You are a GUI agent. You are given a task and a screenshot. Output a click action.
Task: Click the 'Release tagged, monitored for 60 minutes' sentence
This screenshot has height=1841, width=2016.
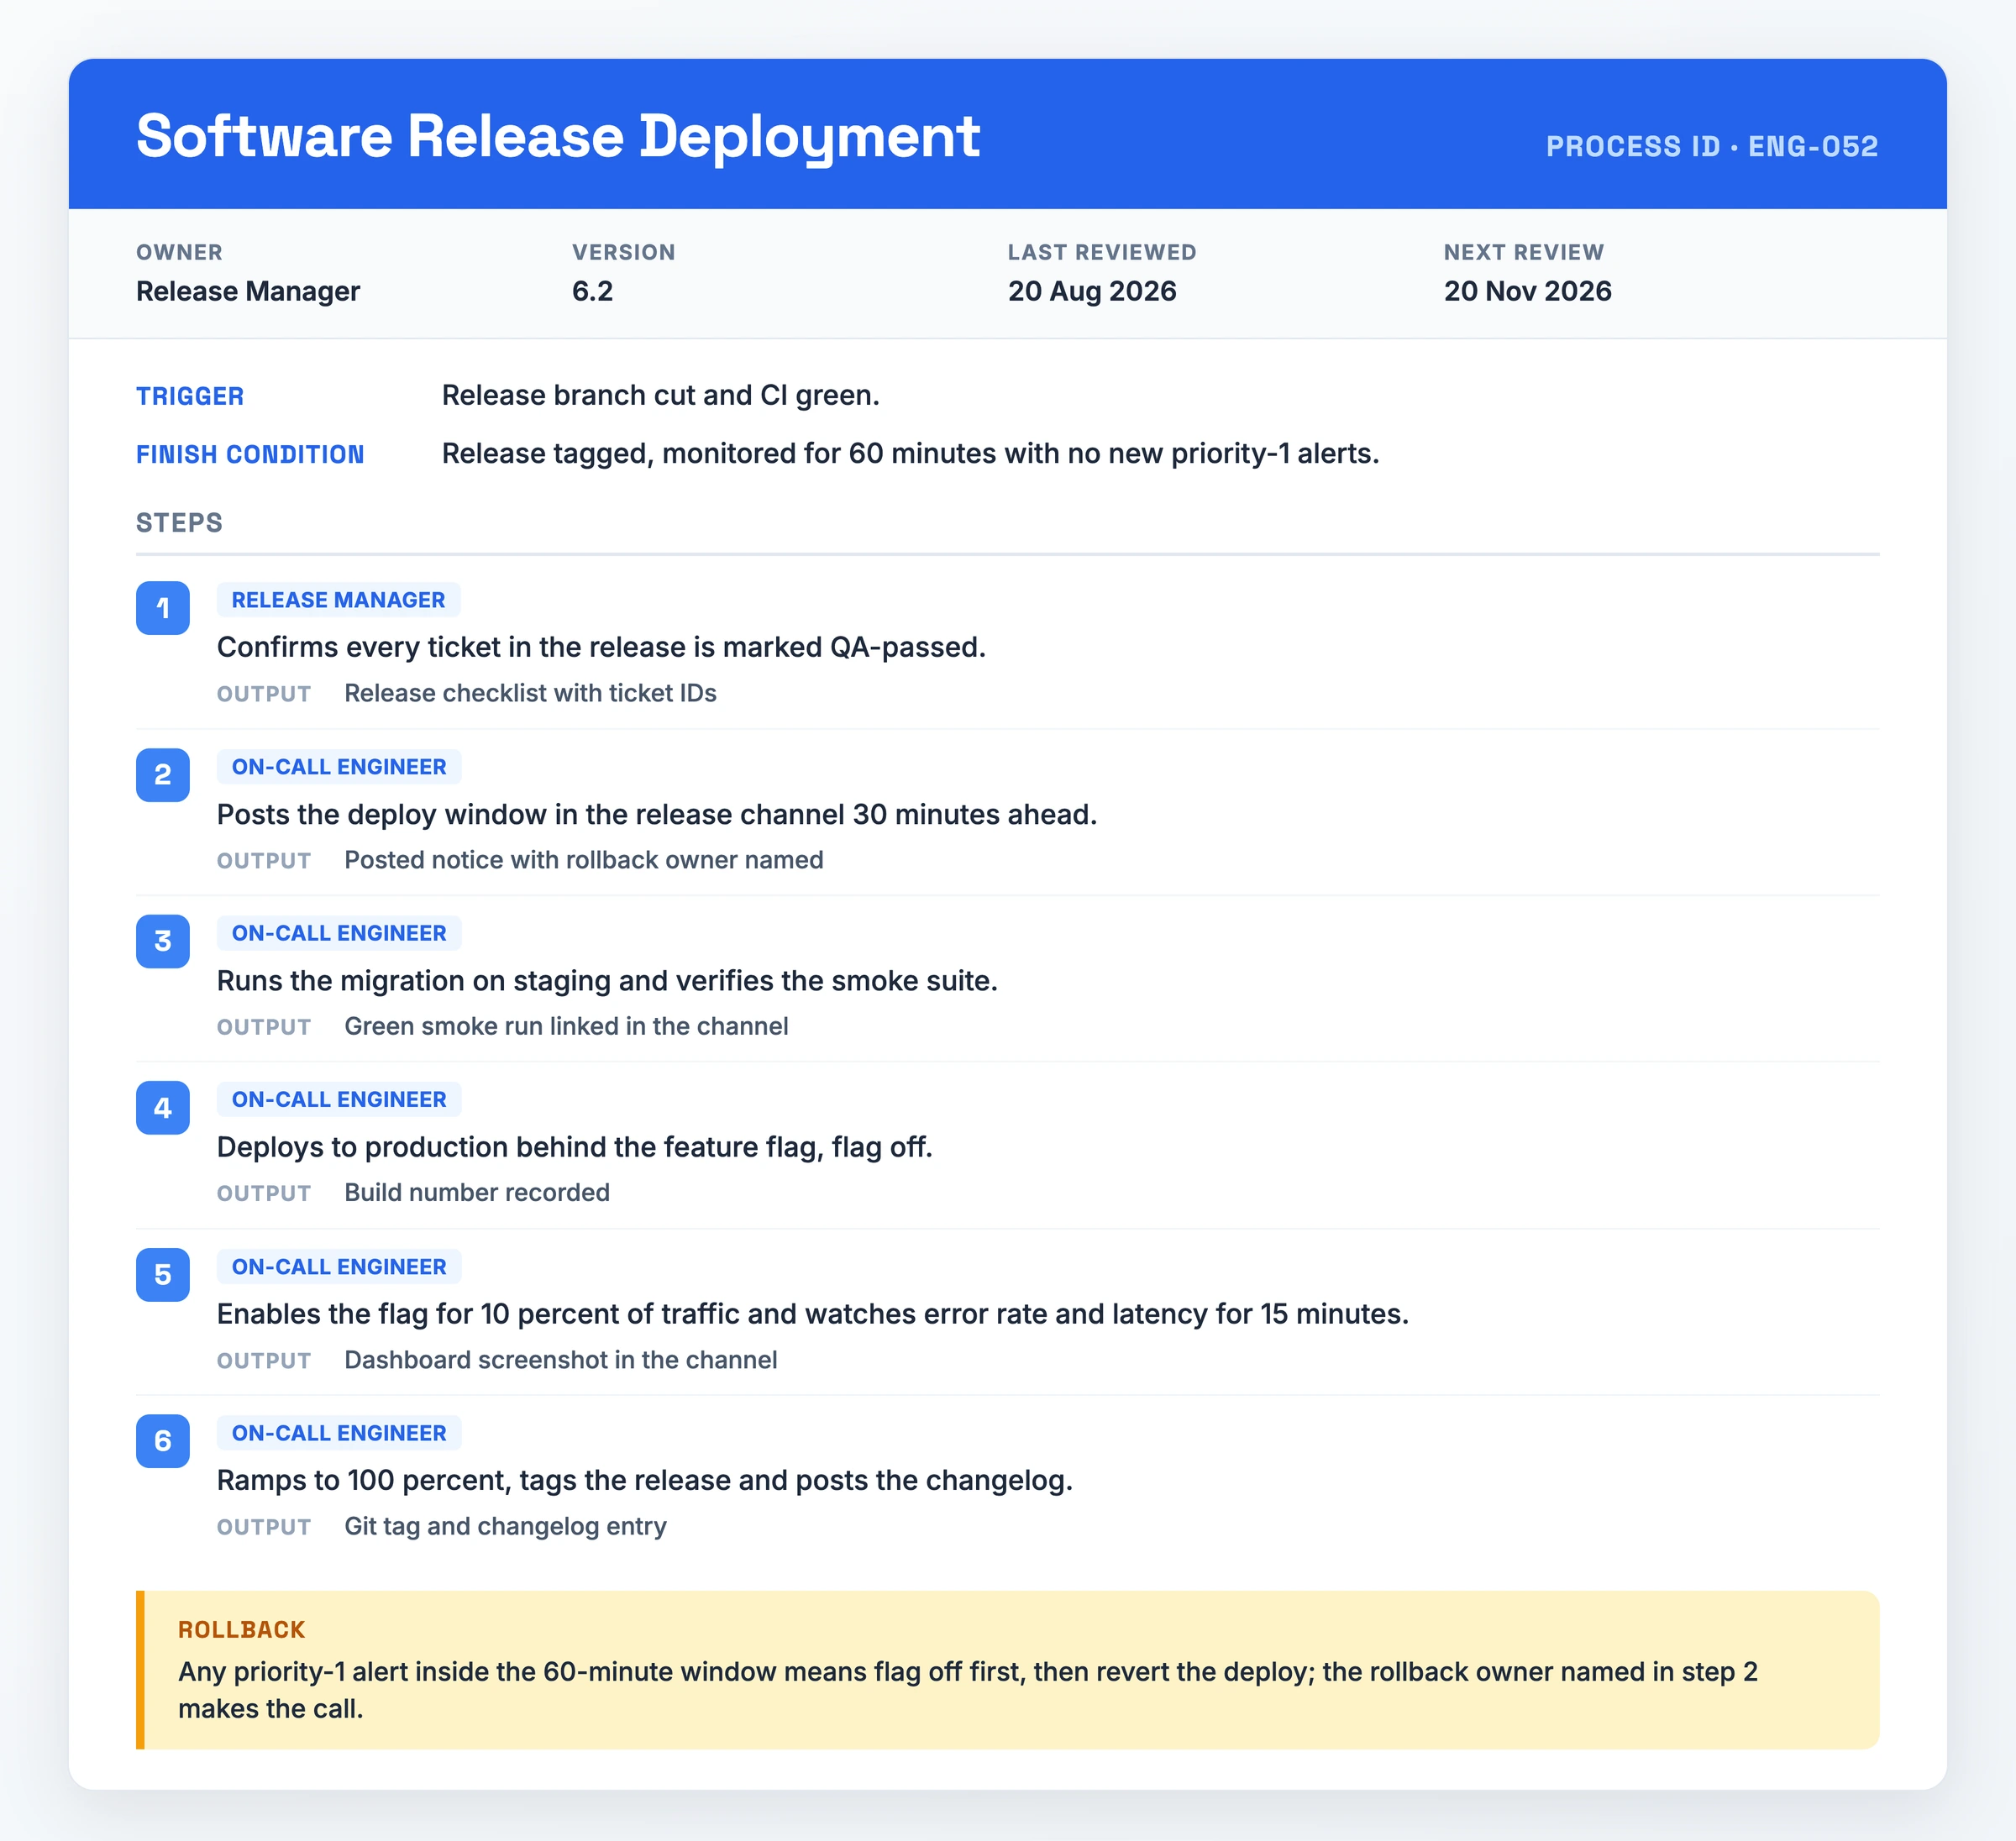click(911, 454)
